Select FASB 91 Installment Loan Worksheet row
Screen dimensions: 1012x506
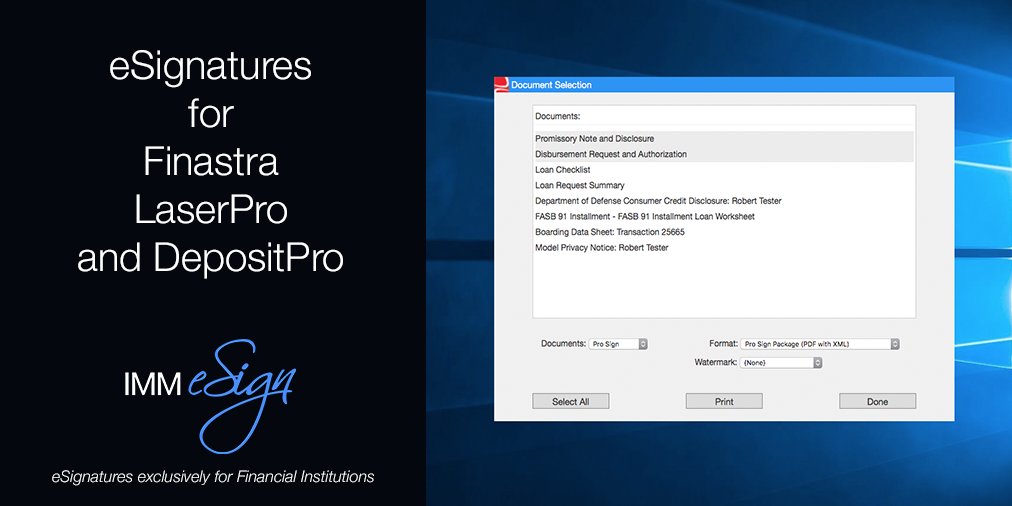(724, 216)
